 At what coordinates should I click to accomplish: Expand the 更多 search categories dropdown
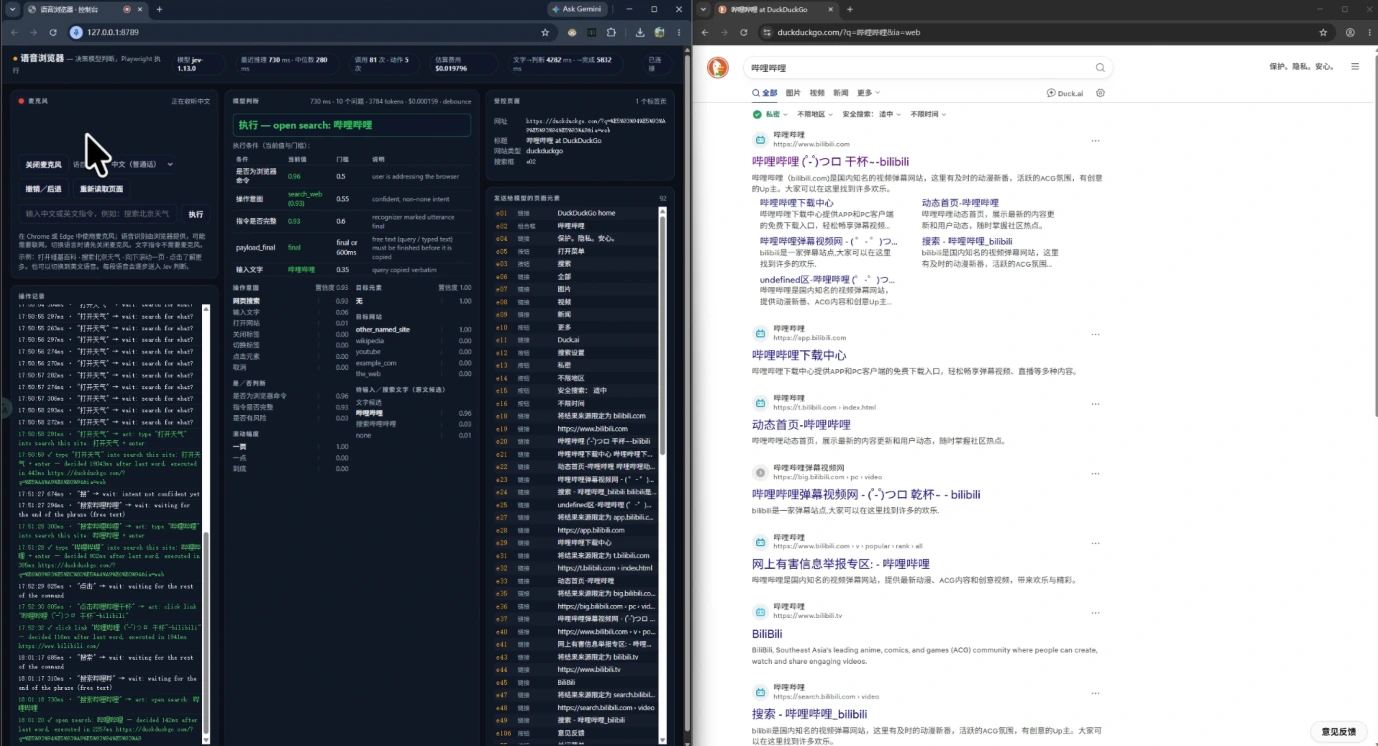(x=868, y=93)
